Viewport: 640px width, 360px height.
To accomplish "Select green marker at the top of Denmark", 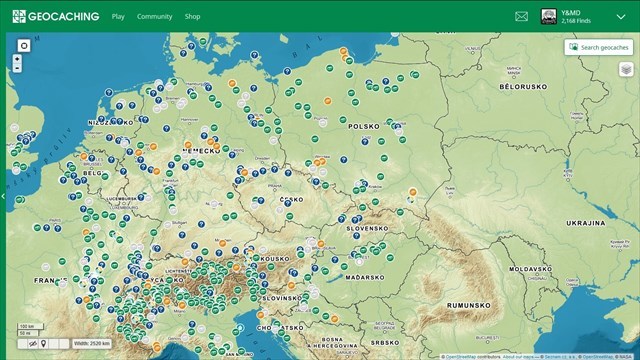I will pyautogui.click(x=203, y=42).
